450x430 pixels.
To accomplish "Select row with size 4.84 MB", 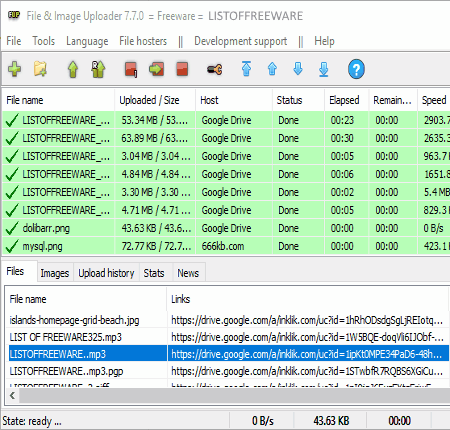I will (x=226, y=174).
